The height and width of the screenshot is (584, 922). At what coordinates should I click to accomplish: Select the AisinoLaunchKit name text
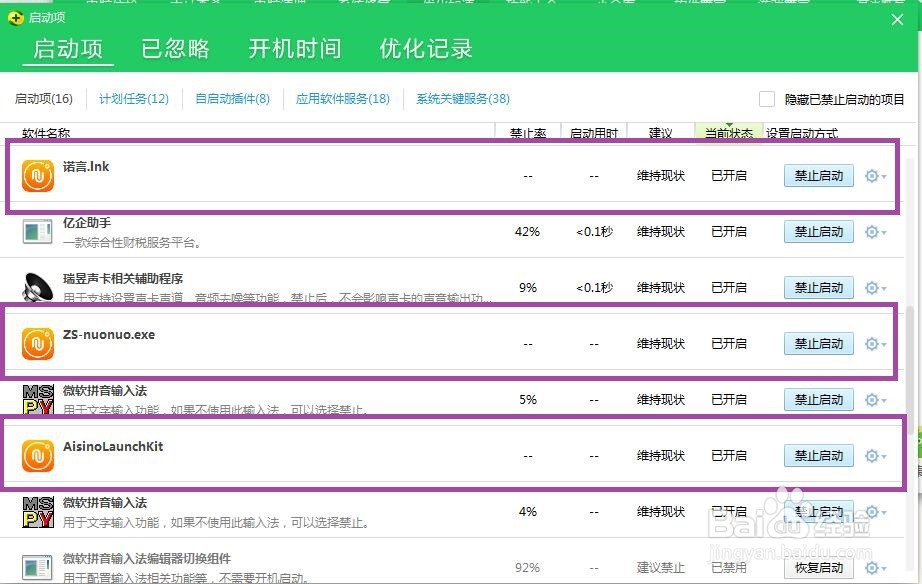(113, 446)
